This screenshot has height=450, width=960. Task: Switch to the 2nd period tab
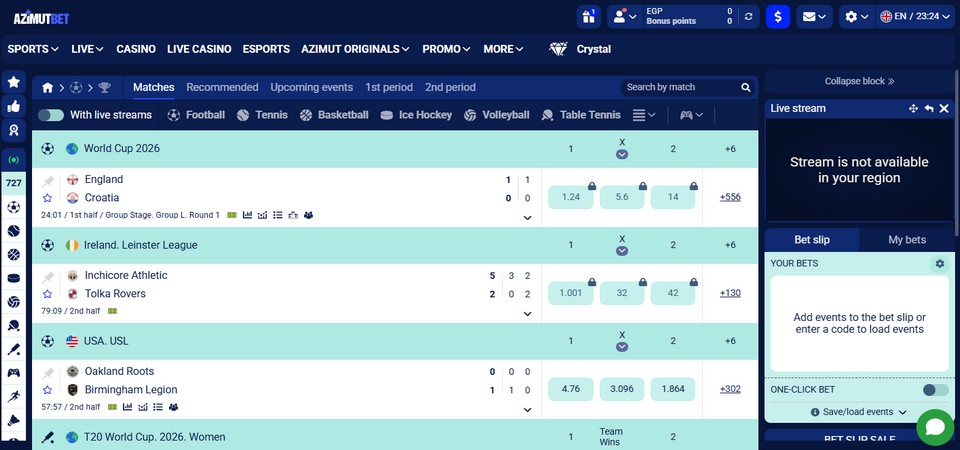pyautogui.click(x=450, y=88)
